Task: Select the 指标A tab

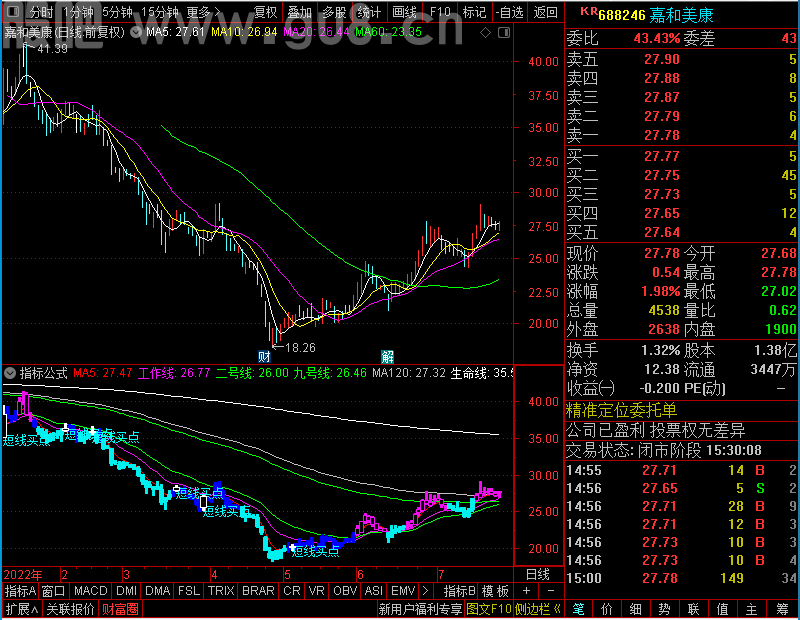Action: tap(20, 591)
